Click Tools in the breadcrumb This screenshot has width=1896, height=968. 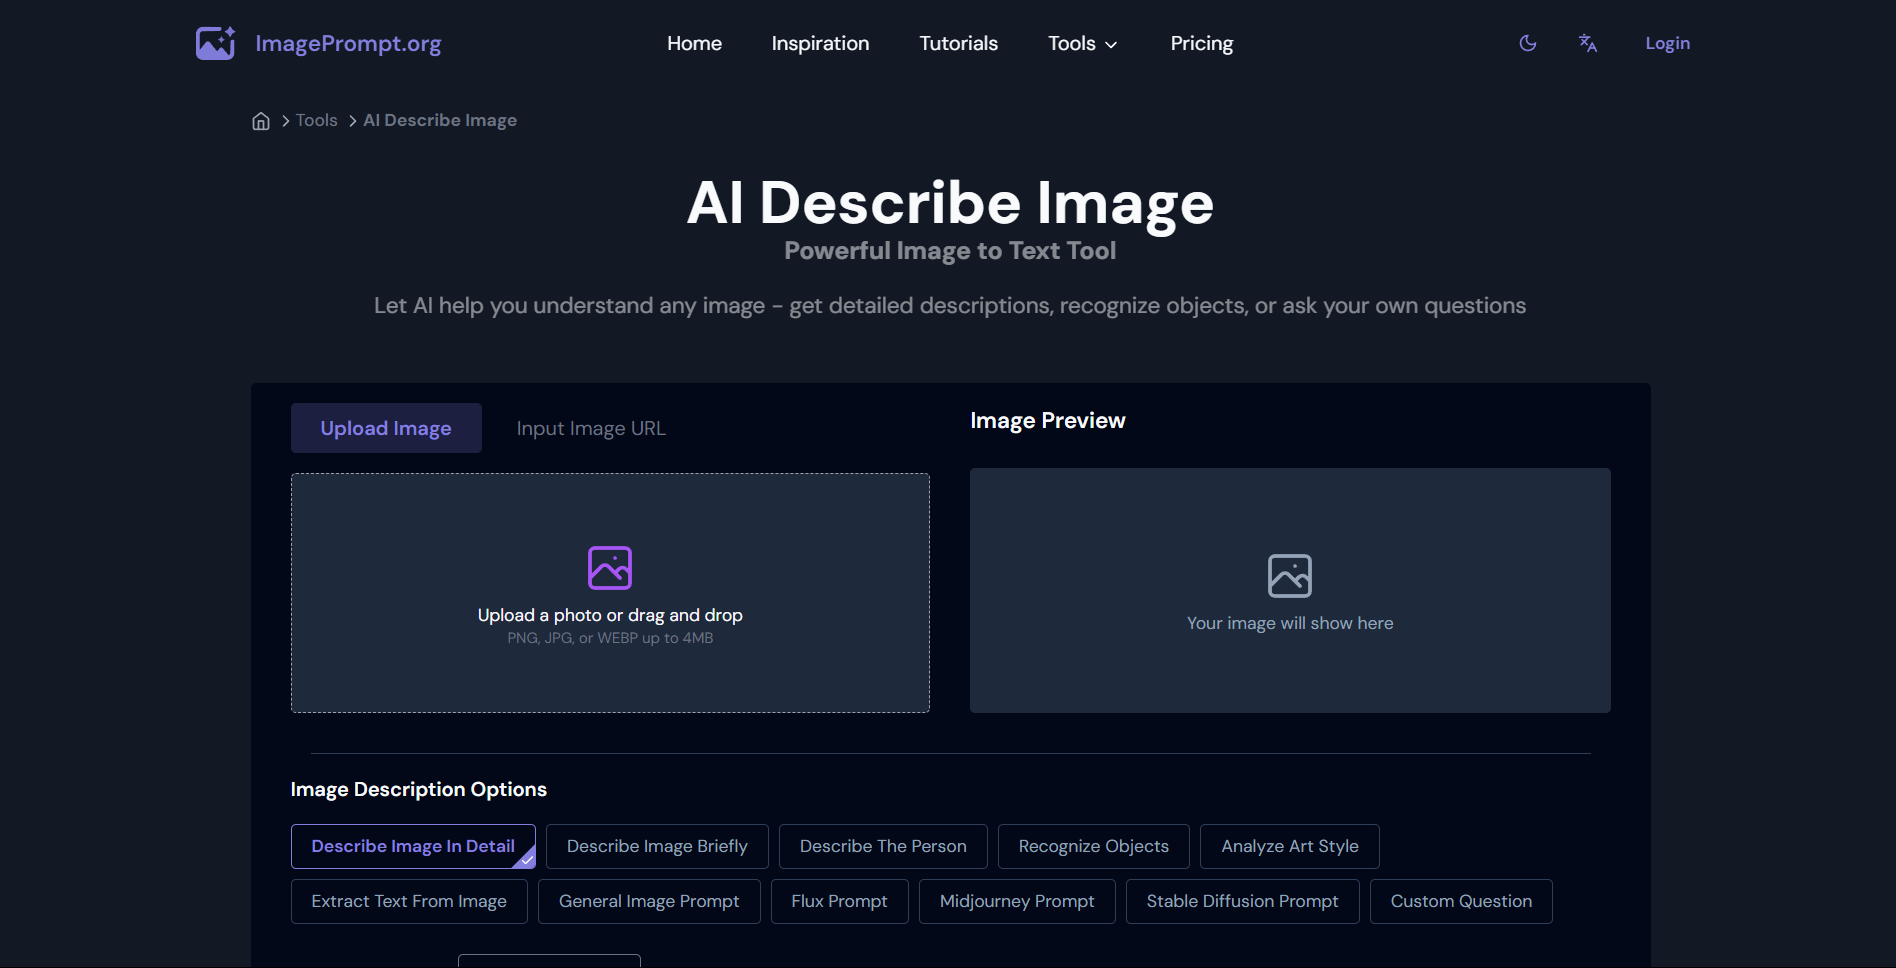(316, 120)
